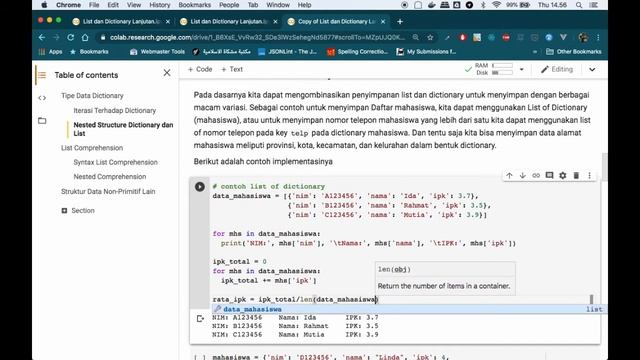Open Bluetooth status menu

(483, 5)
